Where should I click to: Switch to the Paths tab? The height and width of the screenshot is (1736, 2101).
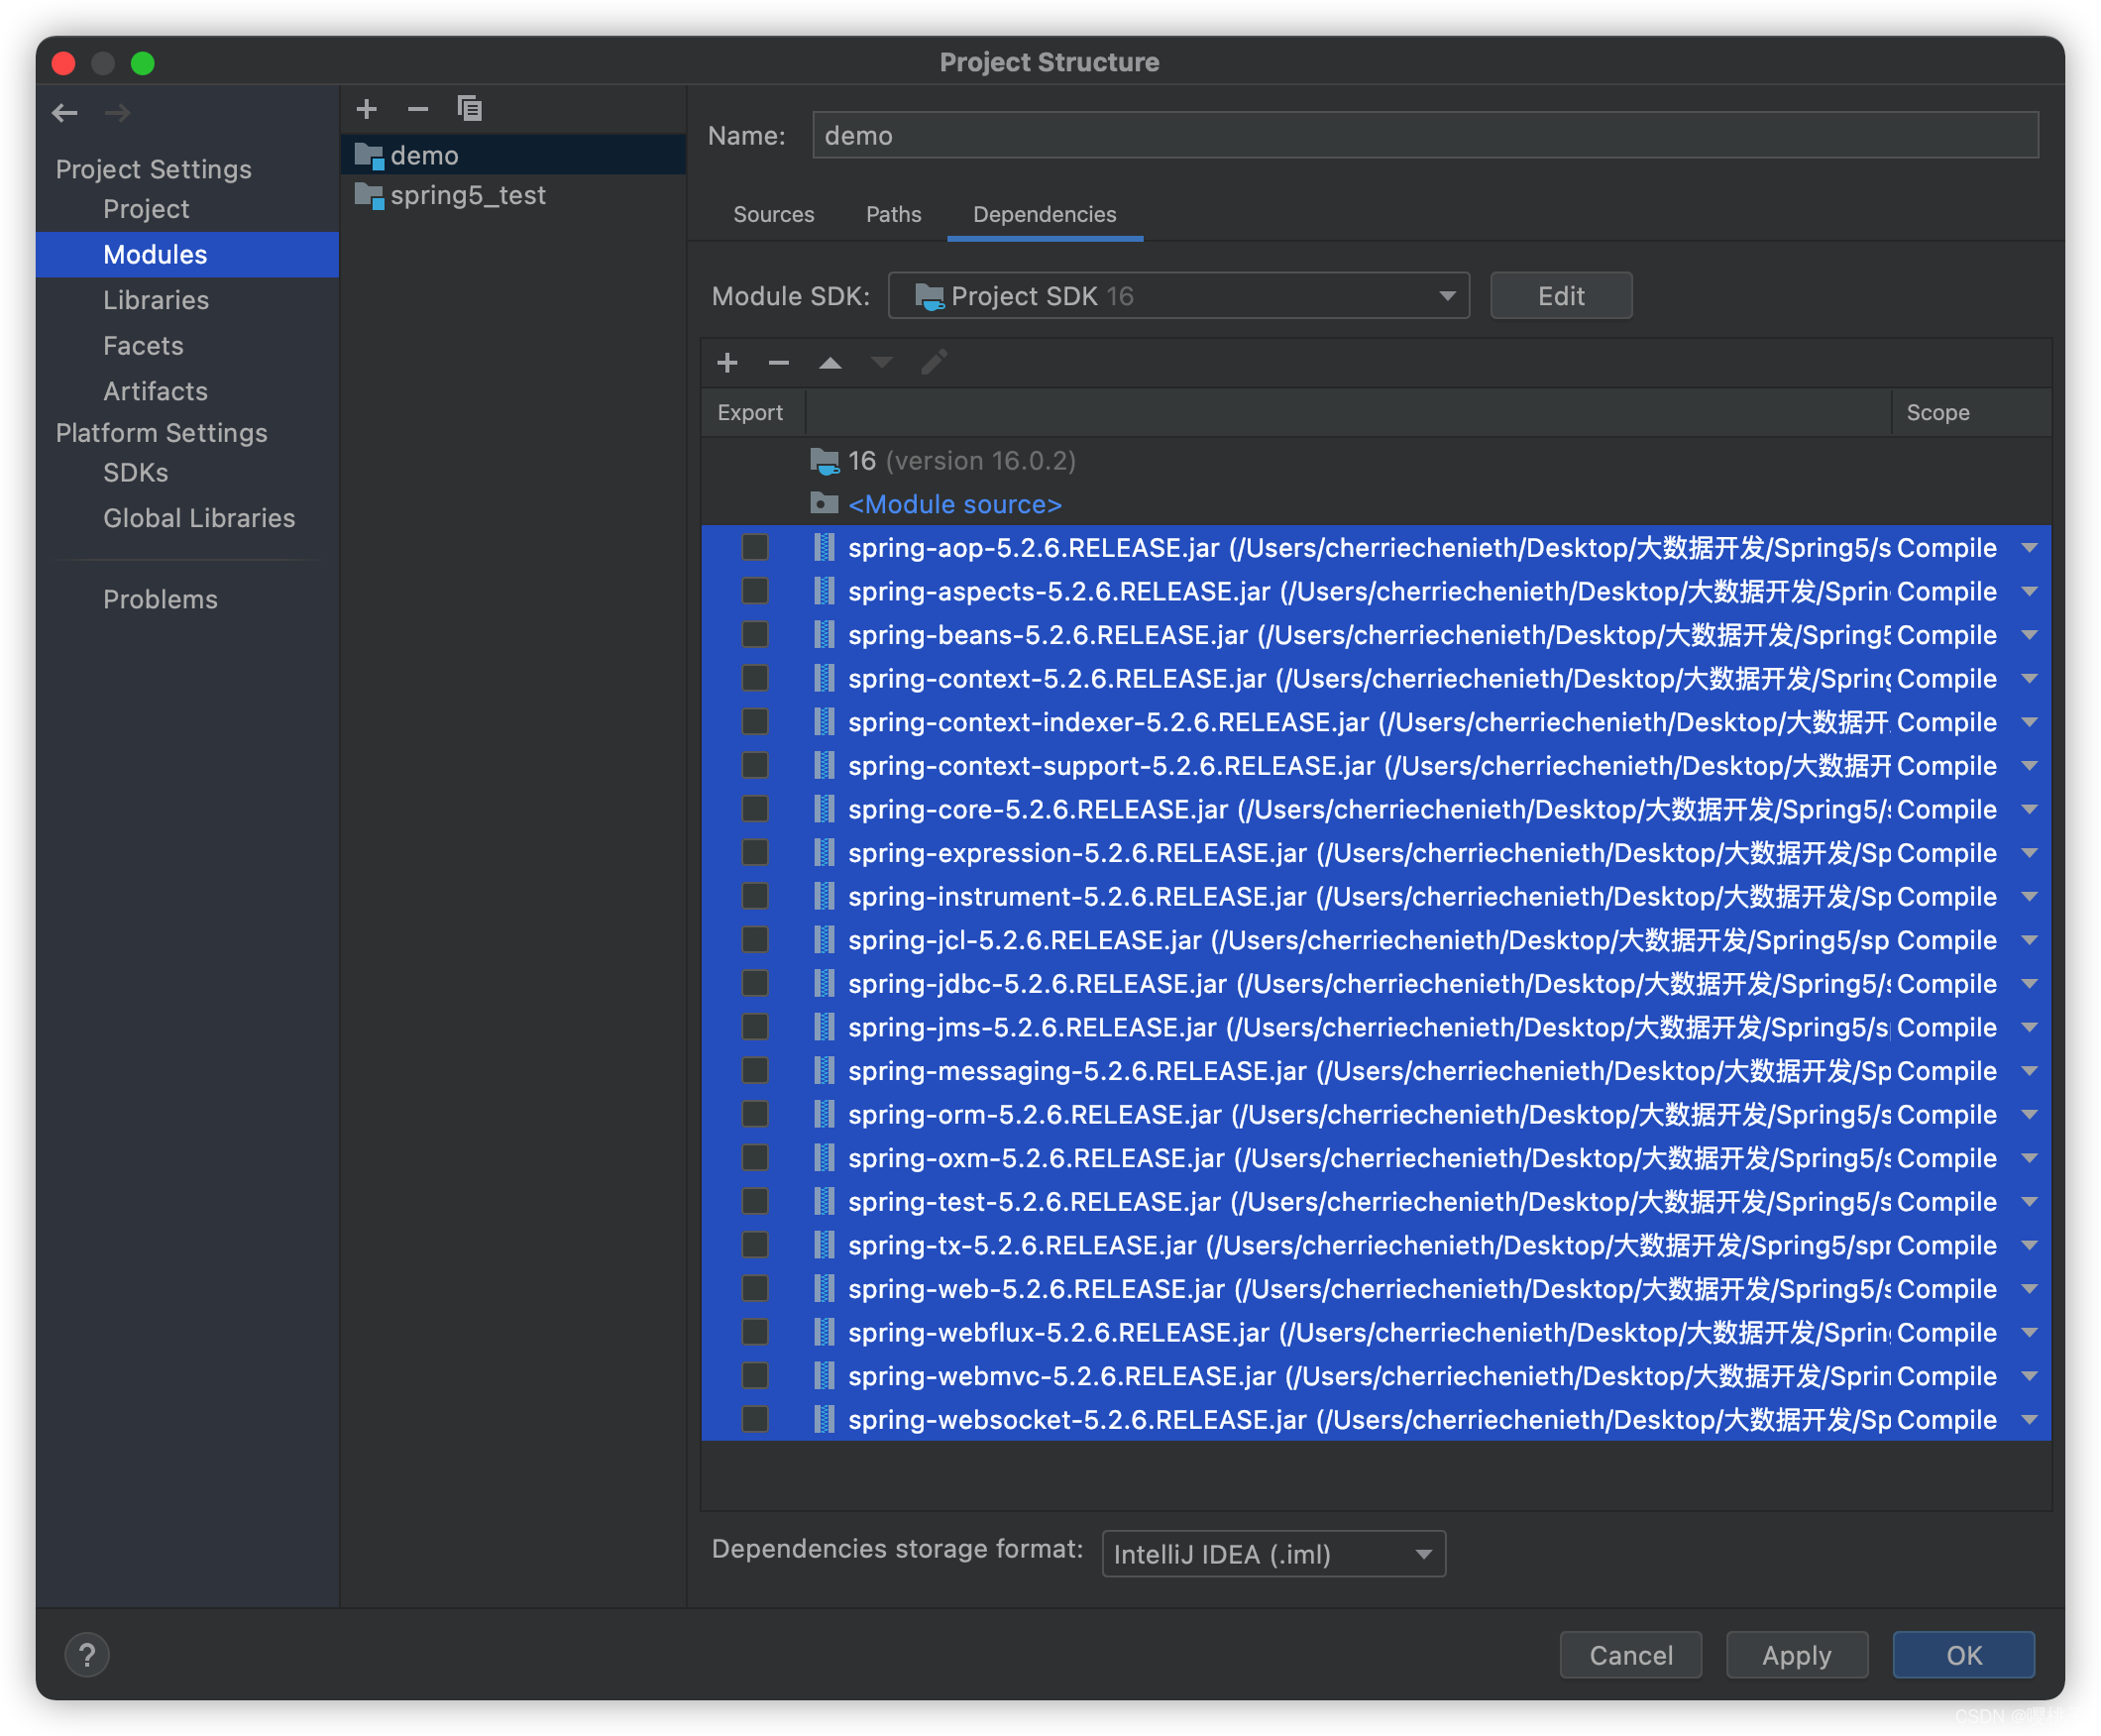pos(893,214)
